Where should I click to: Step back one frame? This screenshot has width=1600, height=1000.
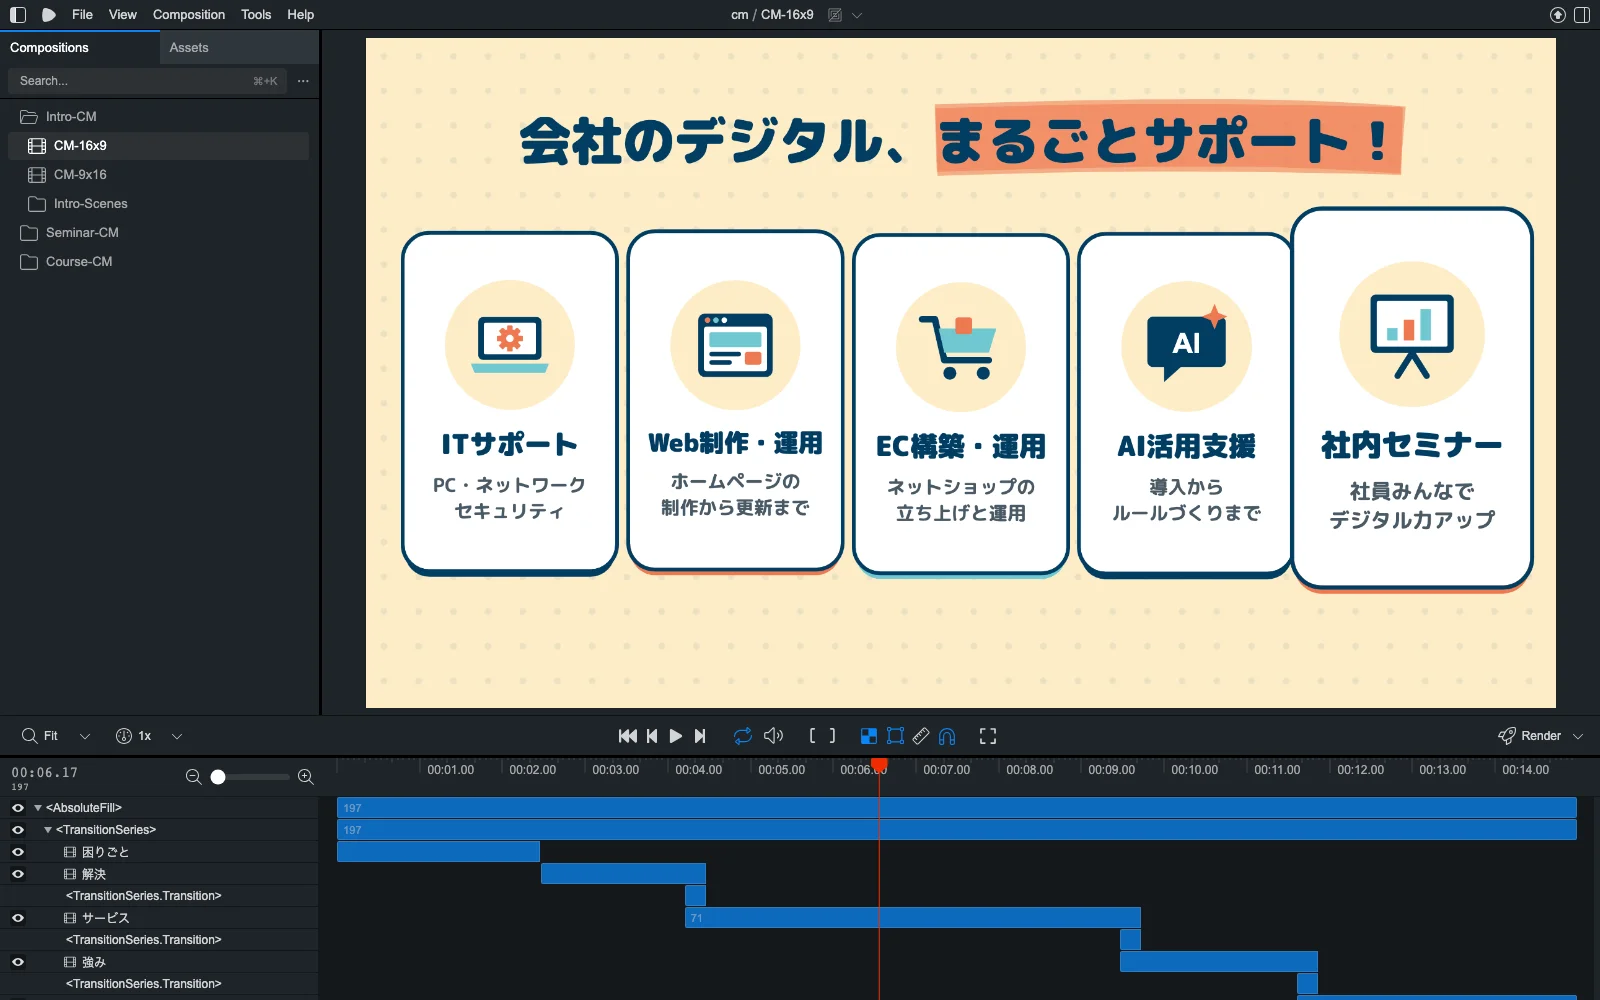[x=652, y=736]
